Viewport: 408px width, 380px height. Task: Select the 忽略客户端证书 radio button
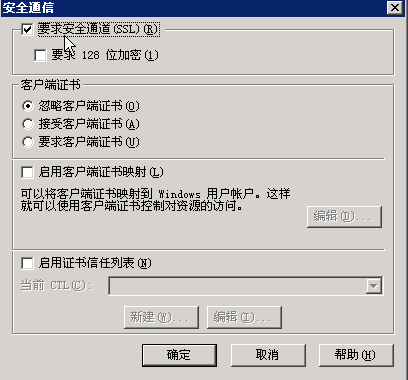[x=28, y=106]
